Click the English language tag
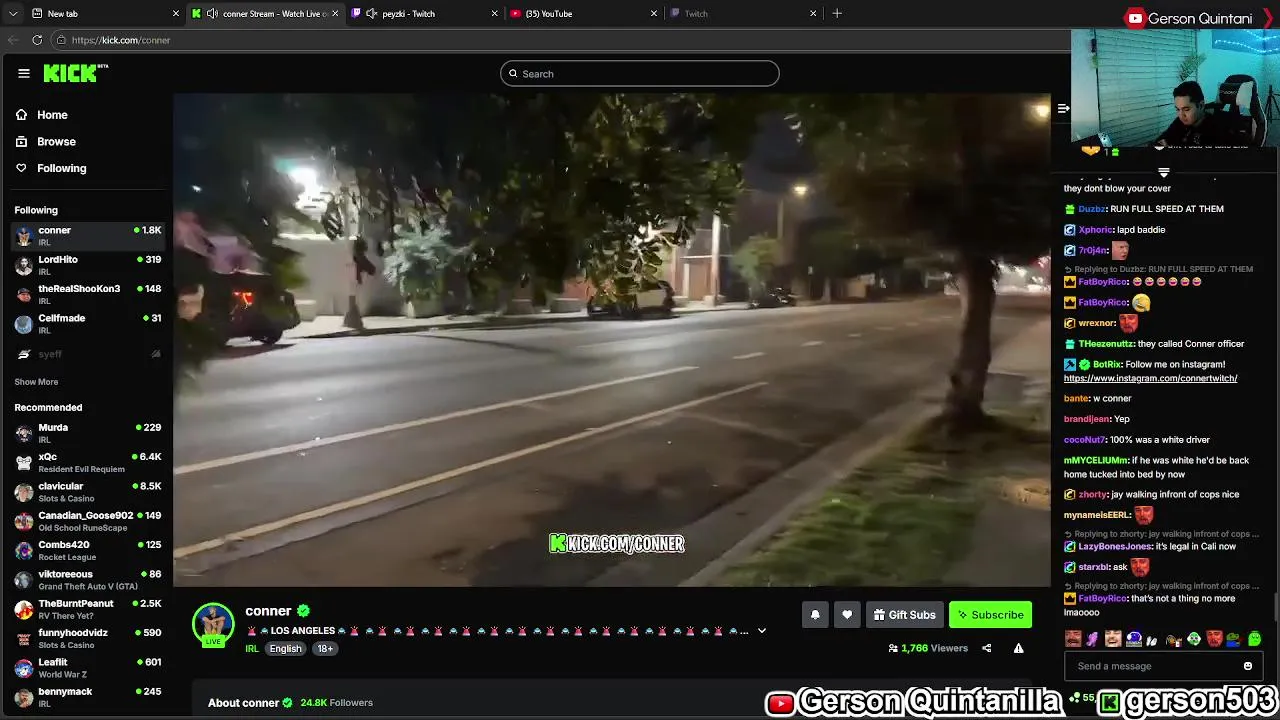The width and height of the screenshot is (1280, 720). click(285, 648)
